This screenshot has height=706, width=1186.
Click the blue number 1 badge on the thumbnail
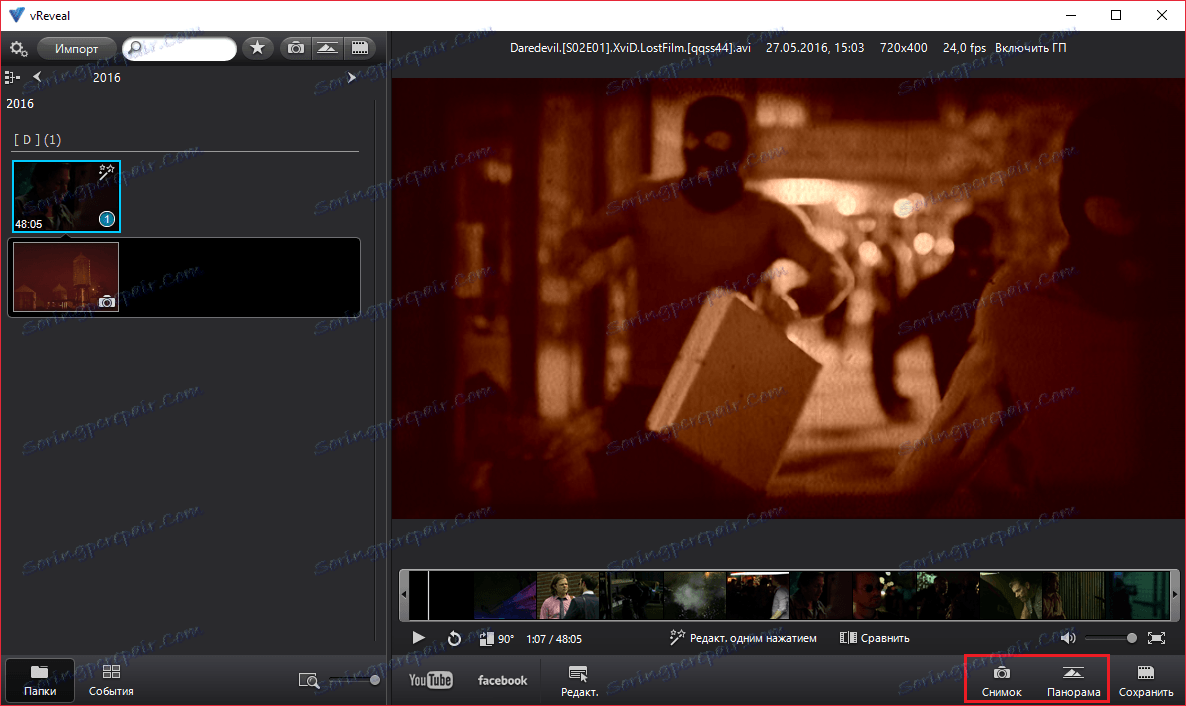pos(107,219)
